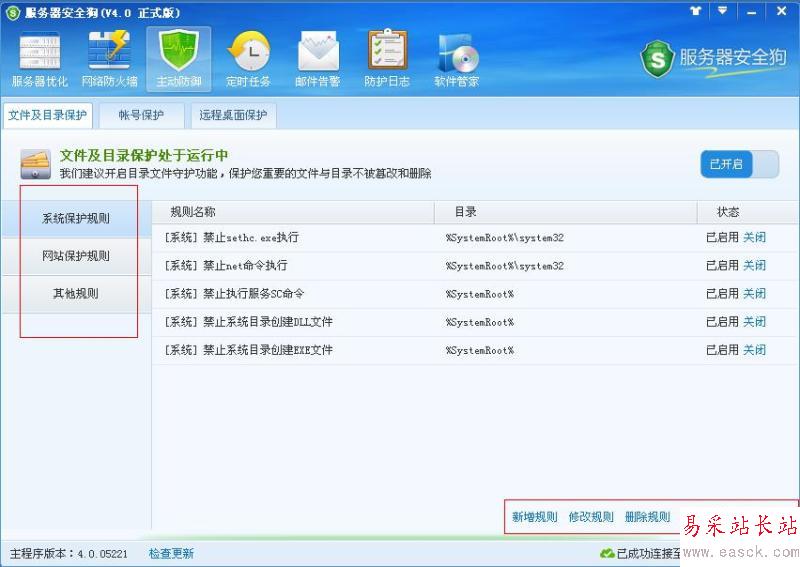Click the 服务器安全狗 shield logo at right
This screenshot has width=800, height=567.
[658, 59]
